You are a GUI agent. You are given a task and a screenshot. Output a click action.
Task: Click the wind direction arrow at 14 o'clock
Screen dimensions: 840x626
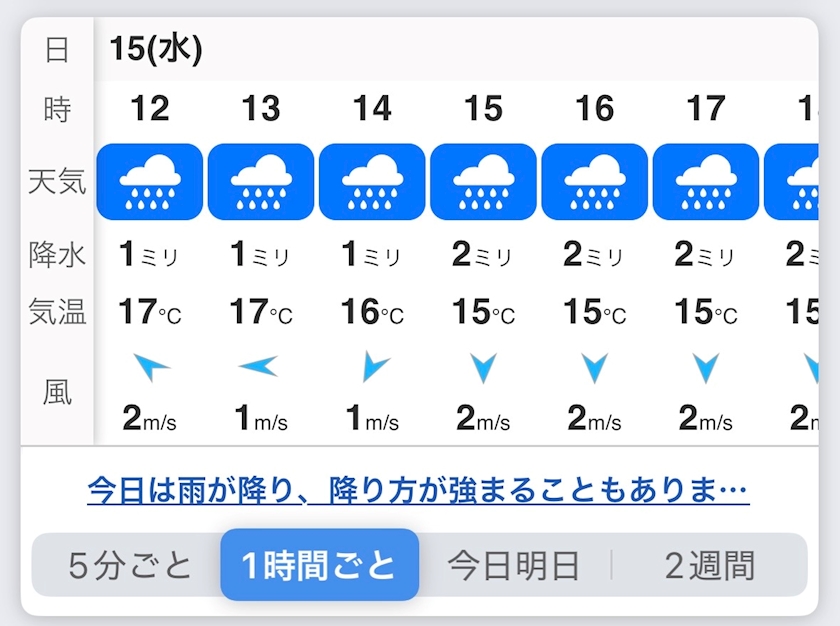pyautogui.click(x=373, y=368)
